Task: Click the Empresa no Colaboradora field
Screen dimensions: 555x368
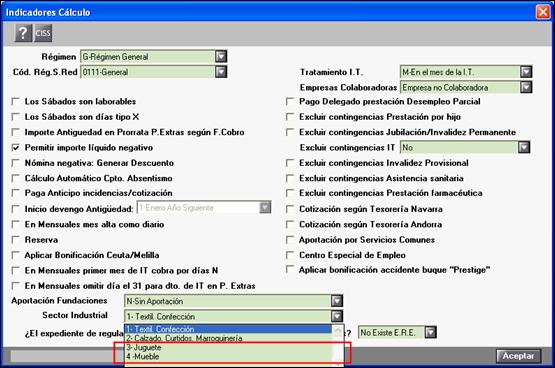Action: 460,87
